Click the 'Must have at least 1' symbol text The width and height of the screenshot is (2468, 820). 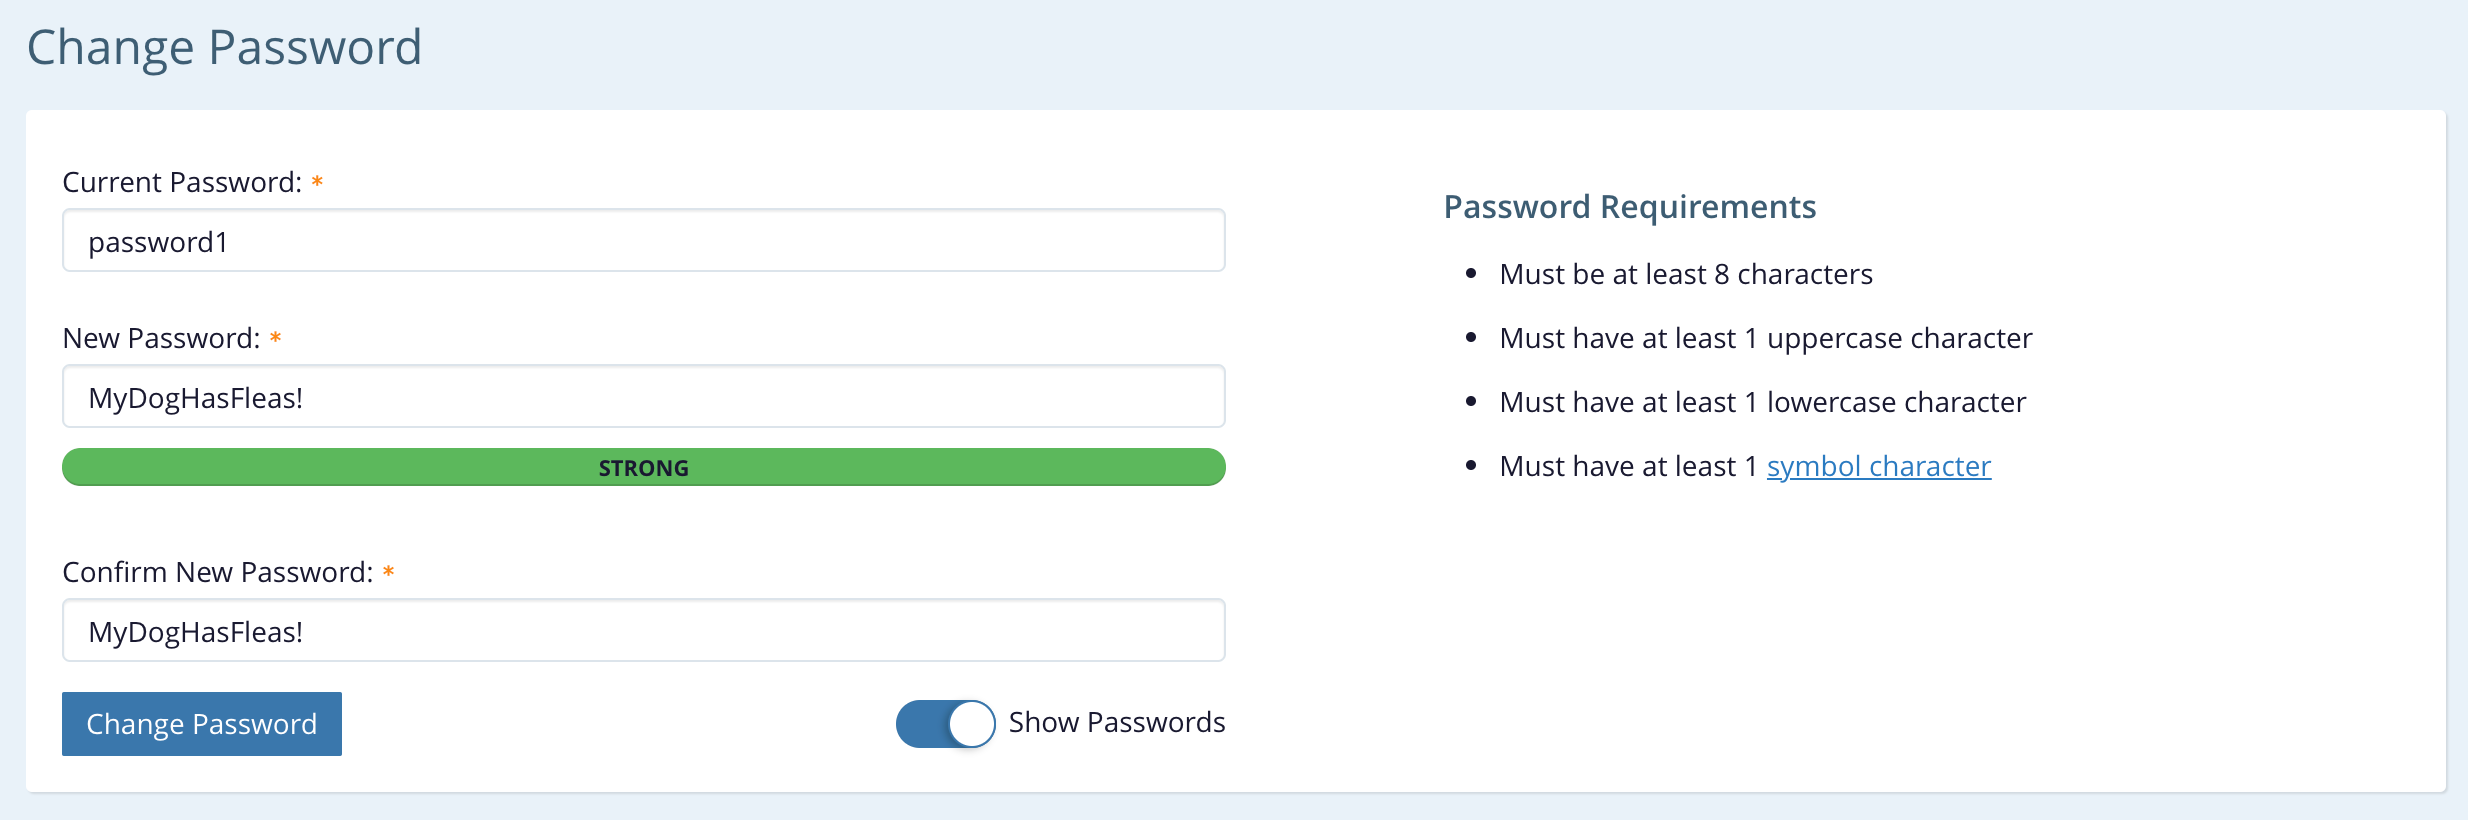click(x=1627, y=466)
